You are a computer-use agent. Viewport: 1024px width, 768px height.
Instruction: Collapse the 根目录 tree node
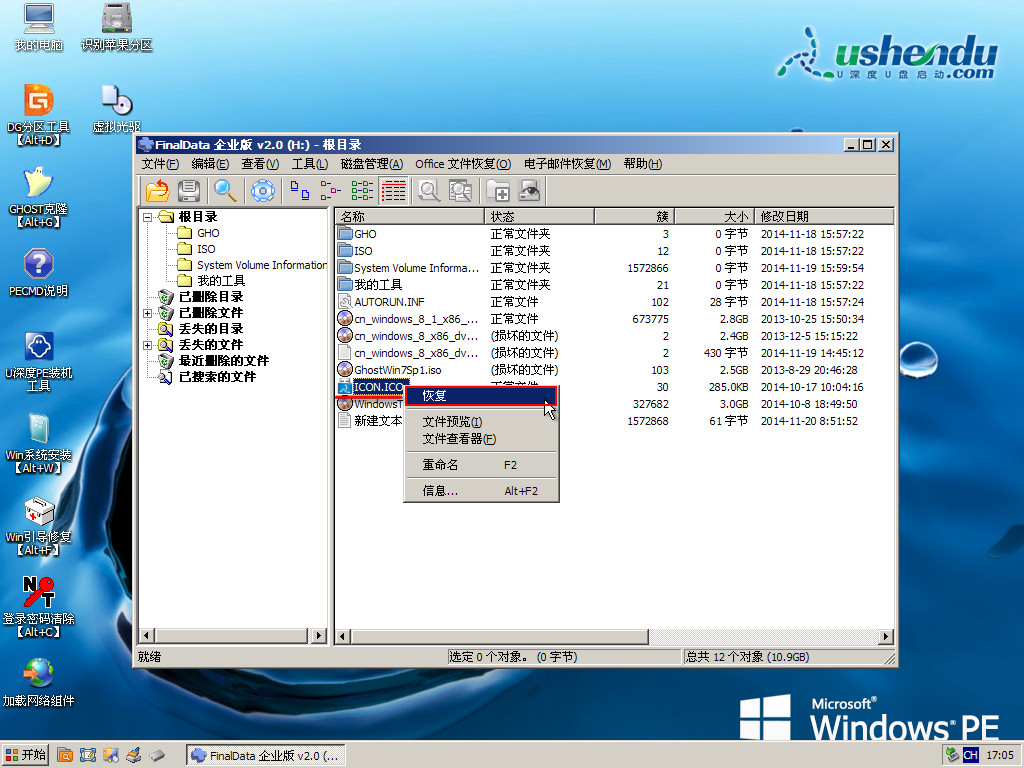click(x=148, y=217)
